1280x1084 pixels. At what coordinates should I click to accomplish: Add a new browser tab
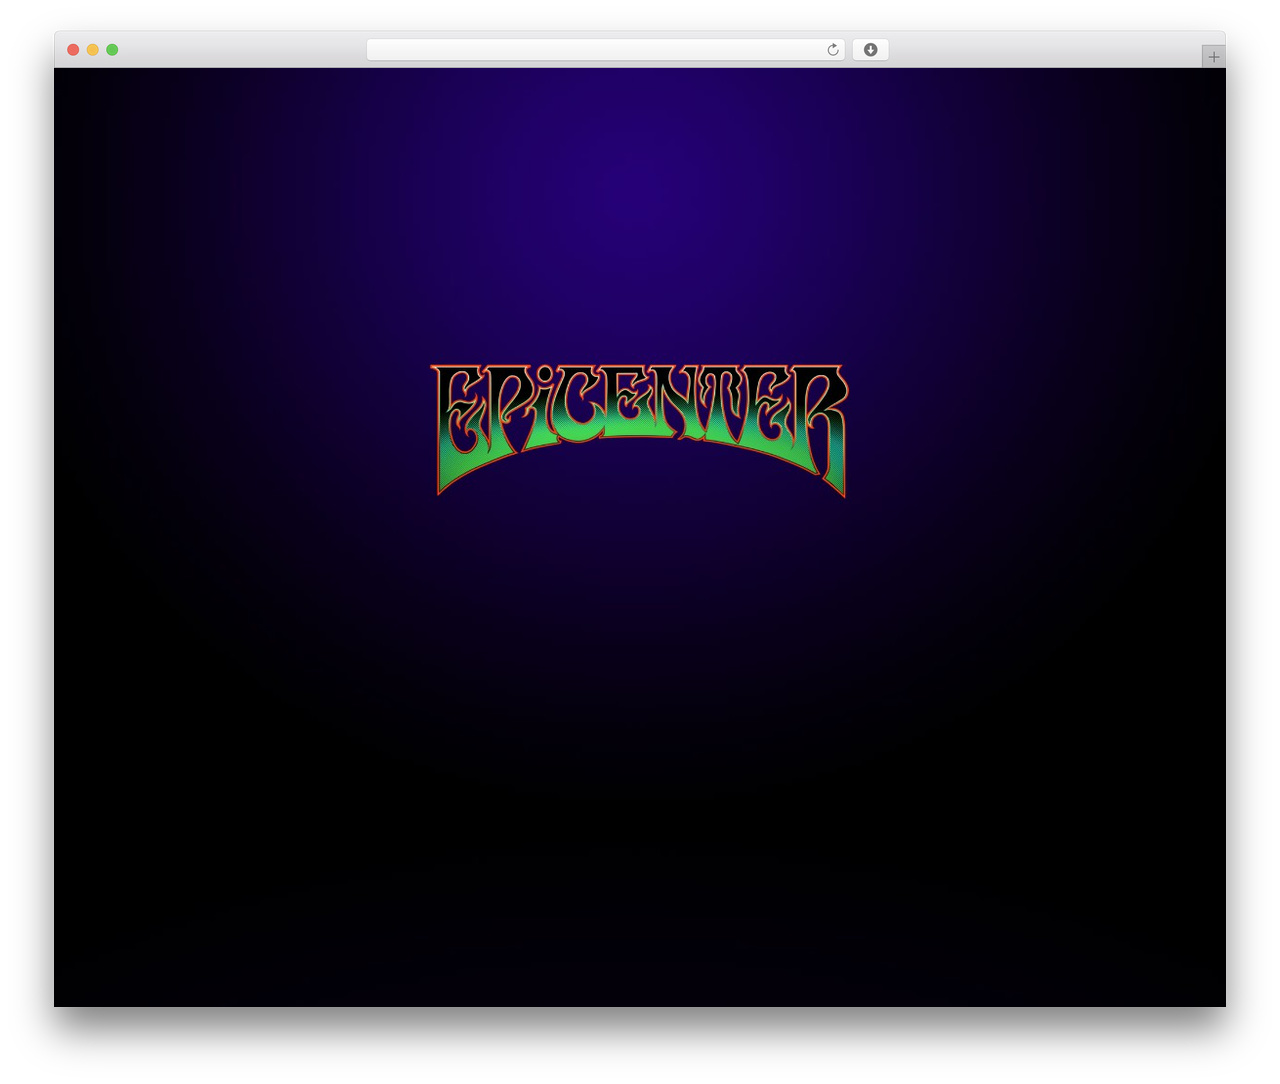coord(1213,57)
